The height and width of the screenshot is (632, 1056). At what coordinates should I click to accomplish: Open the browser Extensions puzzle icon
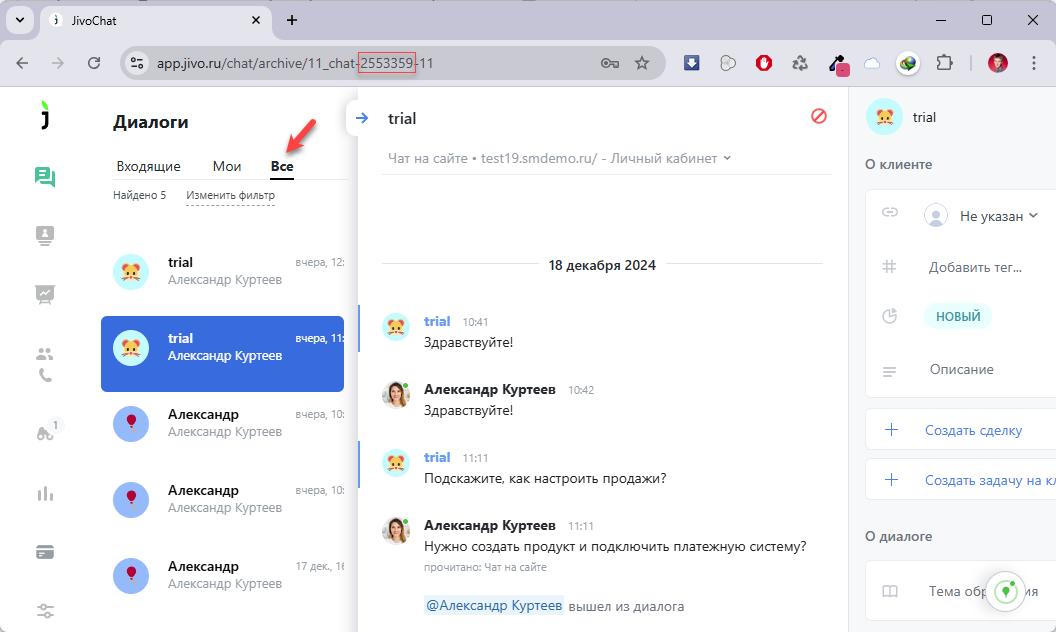pyautogui.click(x=944, y=63)
